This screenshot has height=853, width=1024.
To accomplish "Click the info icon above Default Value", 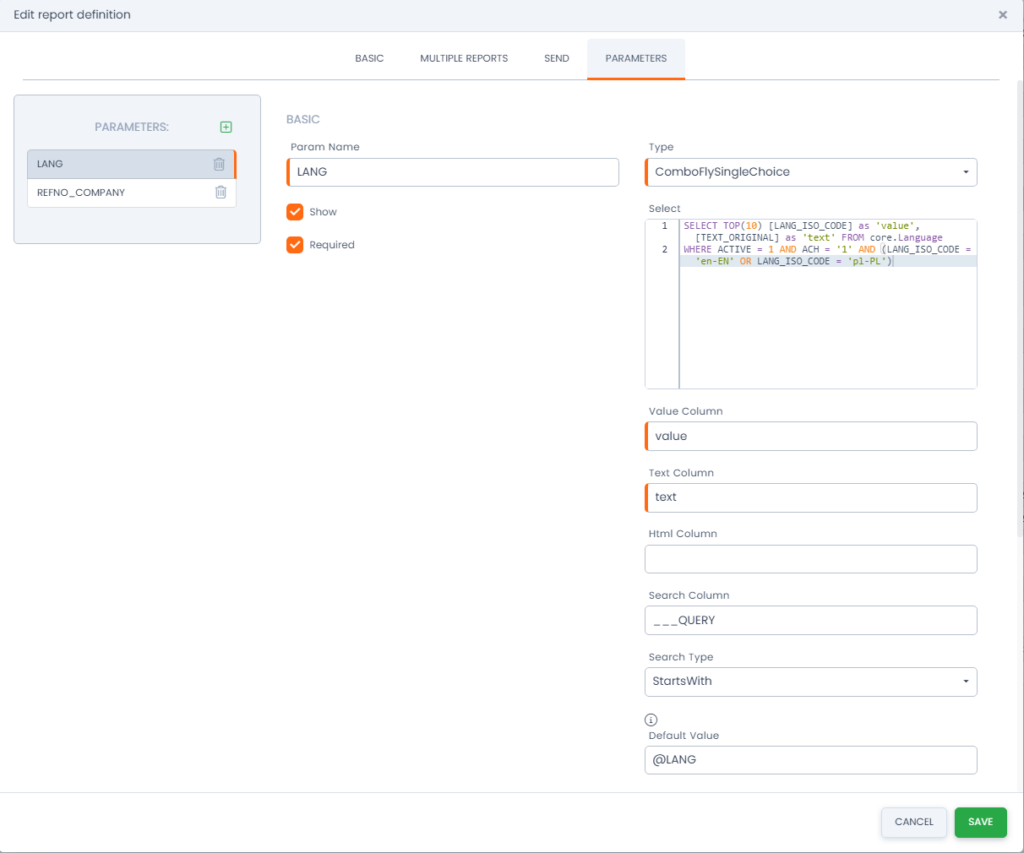I will point(651,719).
